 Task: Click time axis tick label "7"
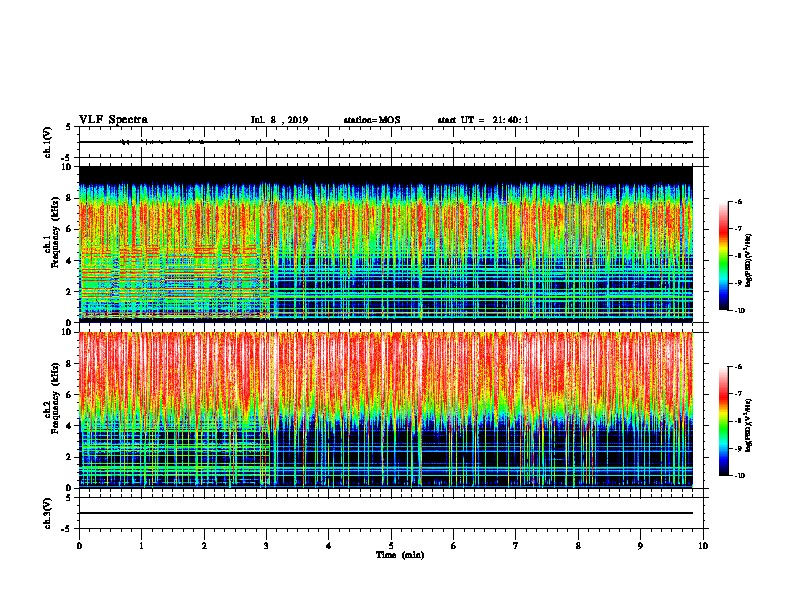point(516,546)
